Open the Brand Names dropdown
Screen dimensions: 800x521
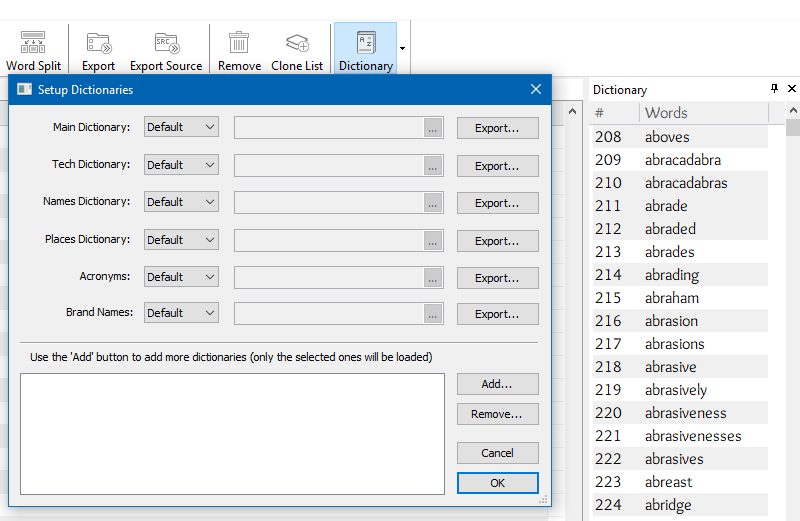tap(181, 313)
